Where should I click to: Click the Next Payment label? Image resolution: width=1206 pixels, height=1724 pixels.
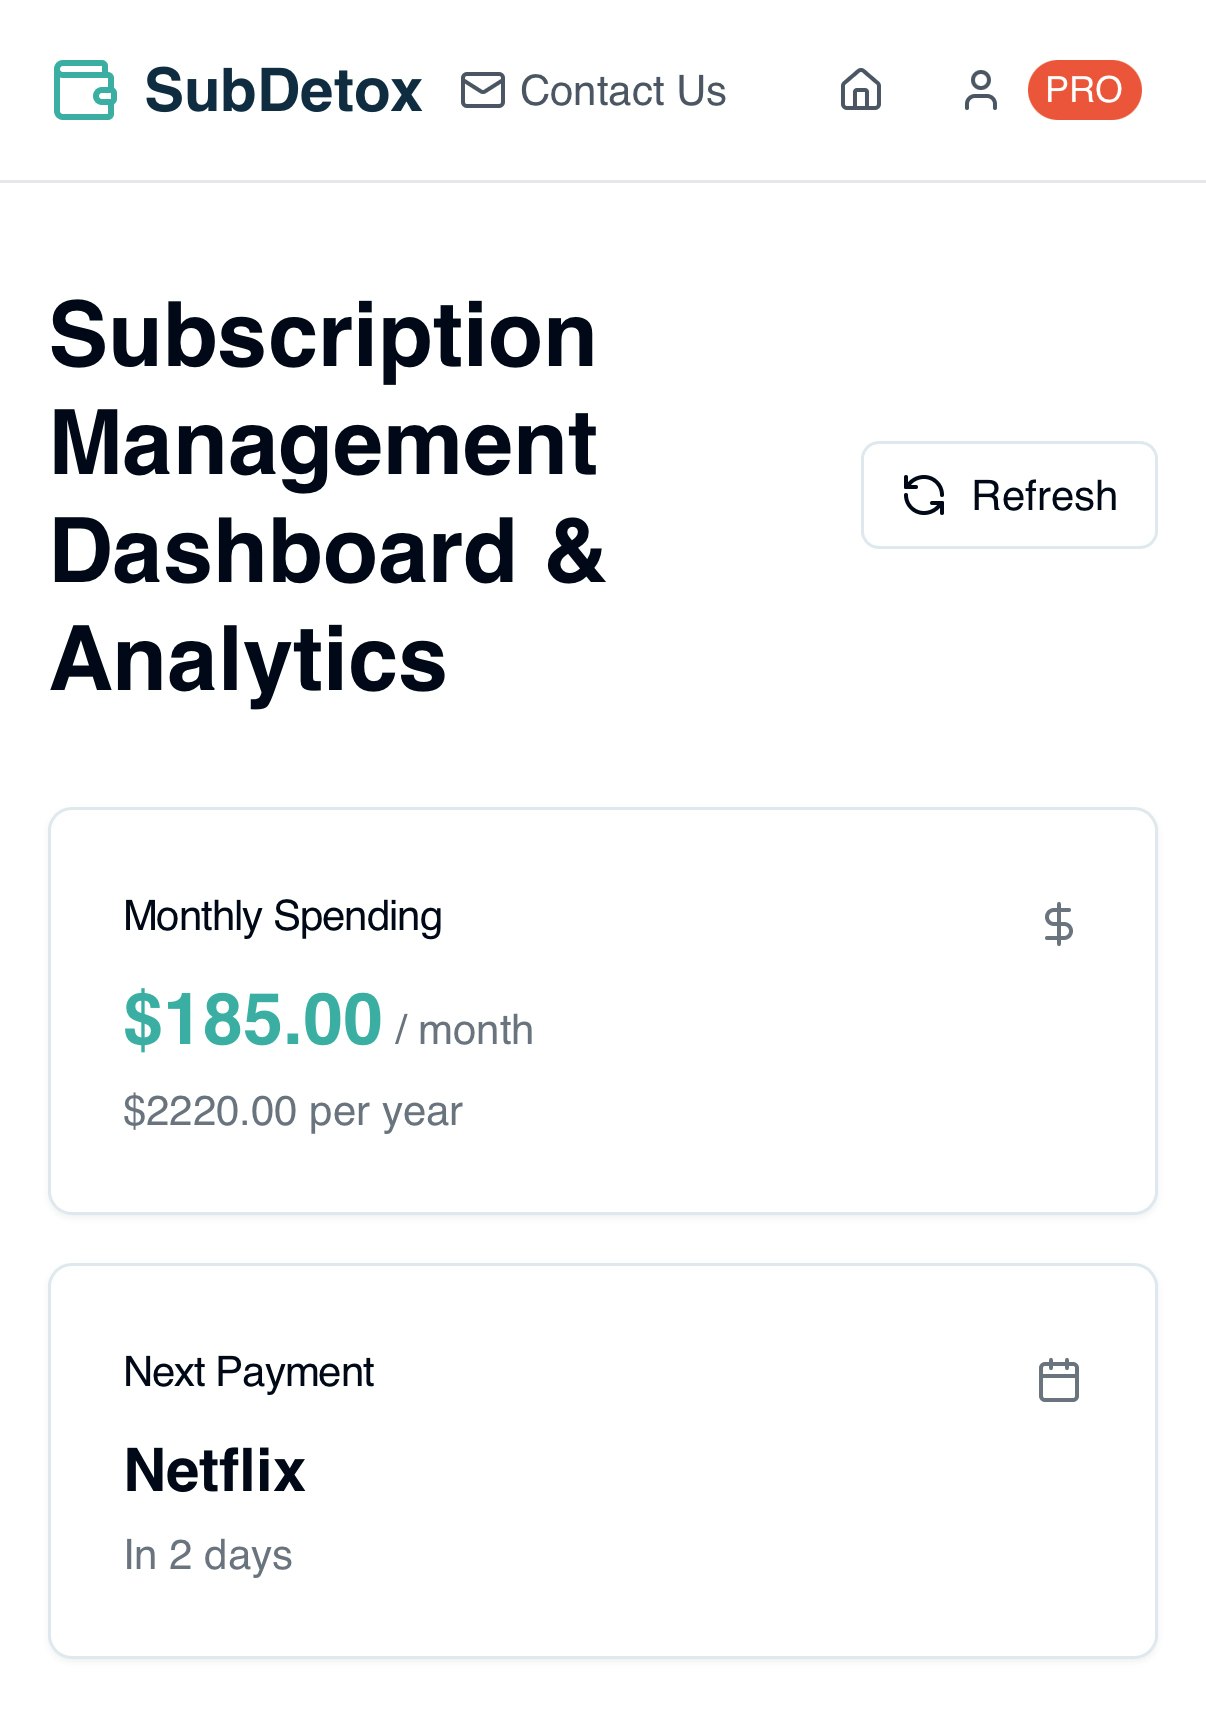coord(249,1372)
